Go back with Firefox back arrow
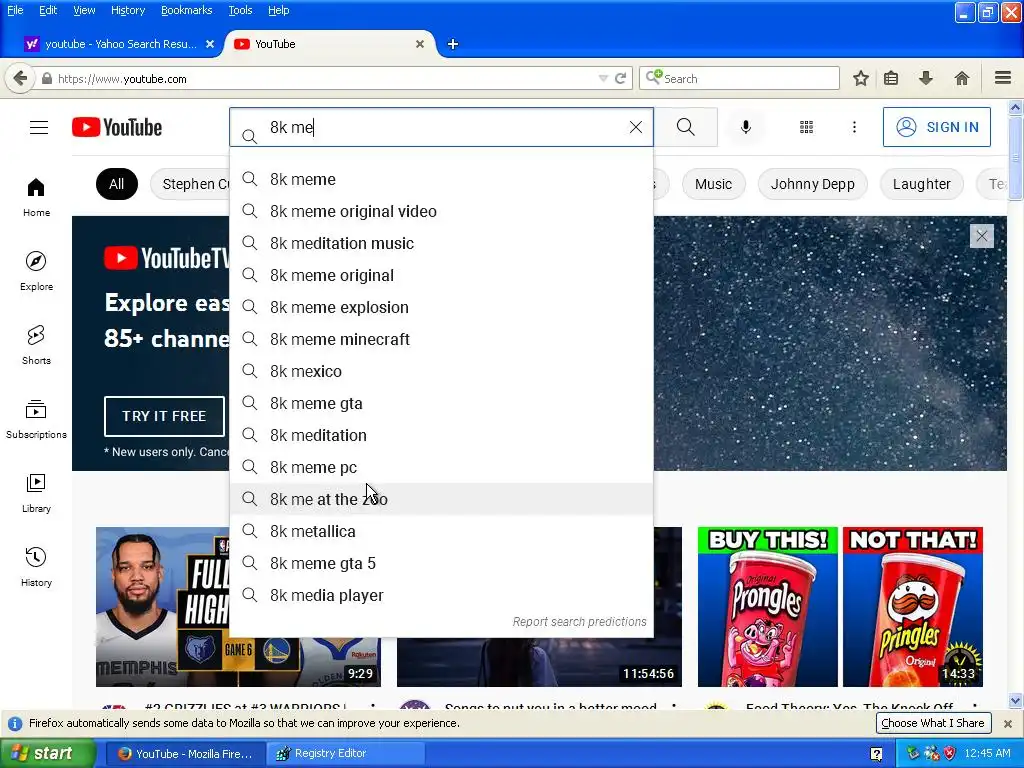 20,78
